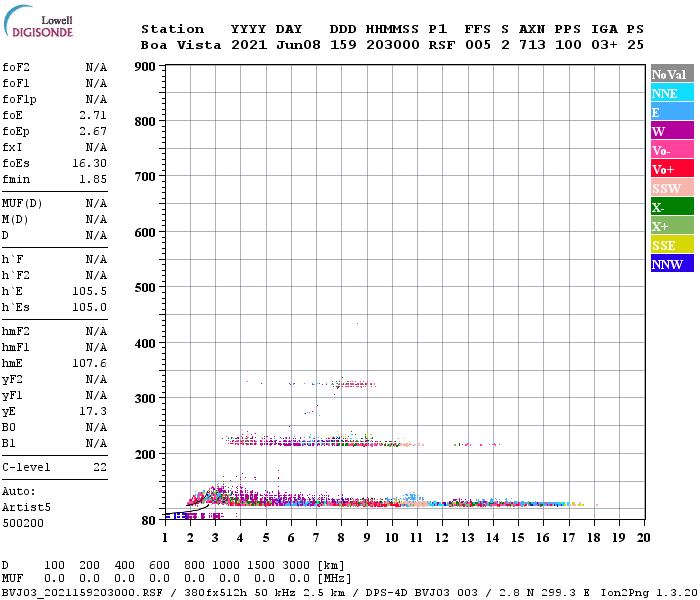Click the Lowell Digisonde logo
The width and height of the screenshot is (700, 600).
click(x=38, y=21)
